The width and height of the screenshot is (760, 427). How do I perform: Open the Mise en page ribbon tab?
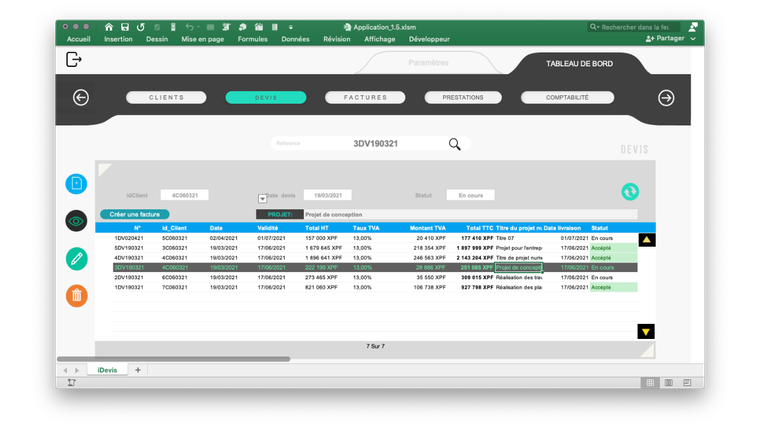(203, 39)
